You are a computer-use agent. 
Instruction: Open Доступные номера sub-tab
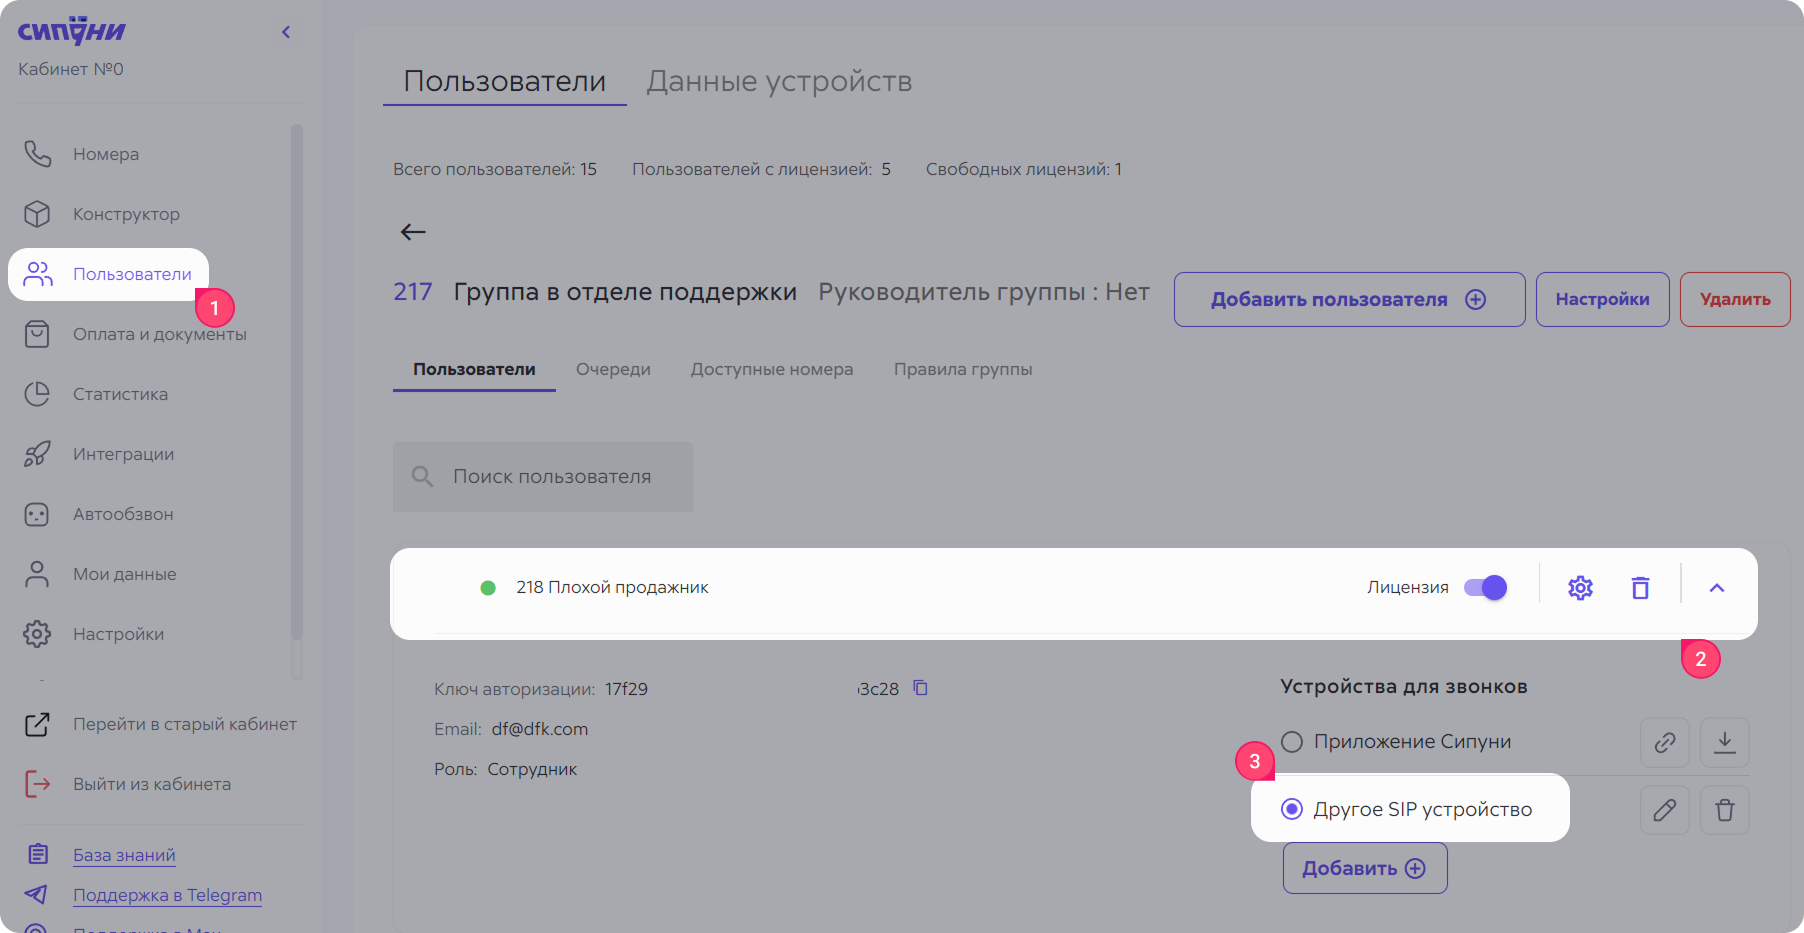click(772, 369)
